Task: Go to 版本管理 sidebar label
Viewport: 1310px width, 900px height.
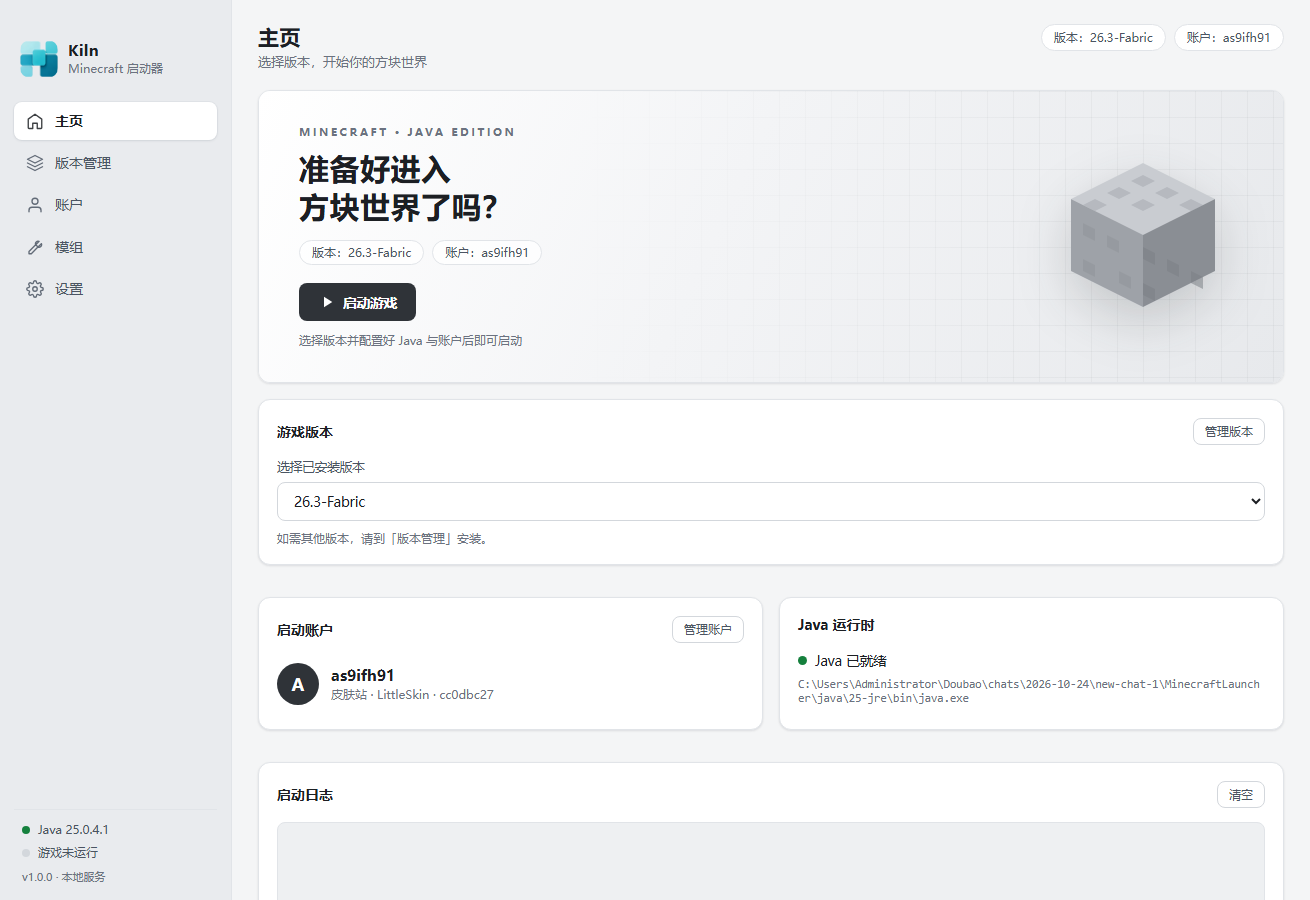Action: coord(83,163)
